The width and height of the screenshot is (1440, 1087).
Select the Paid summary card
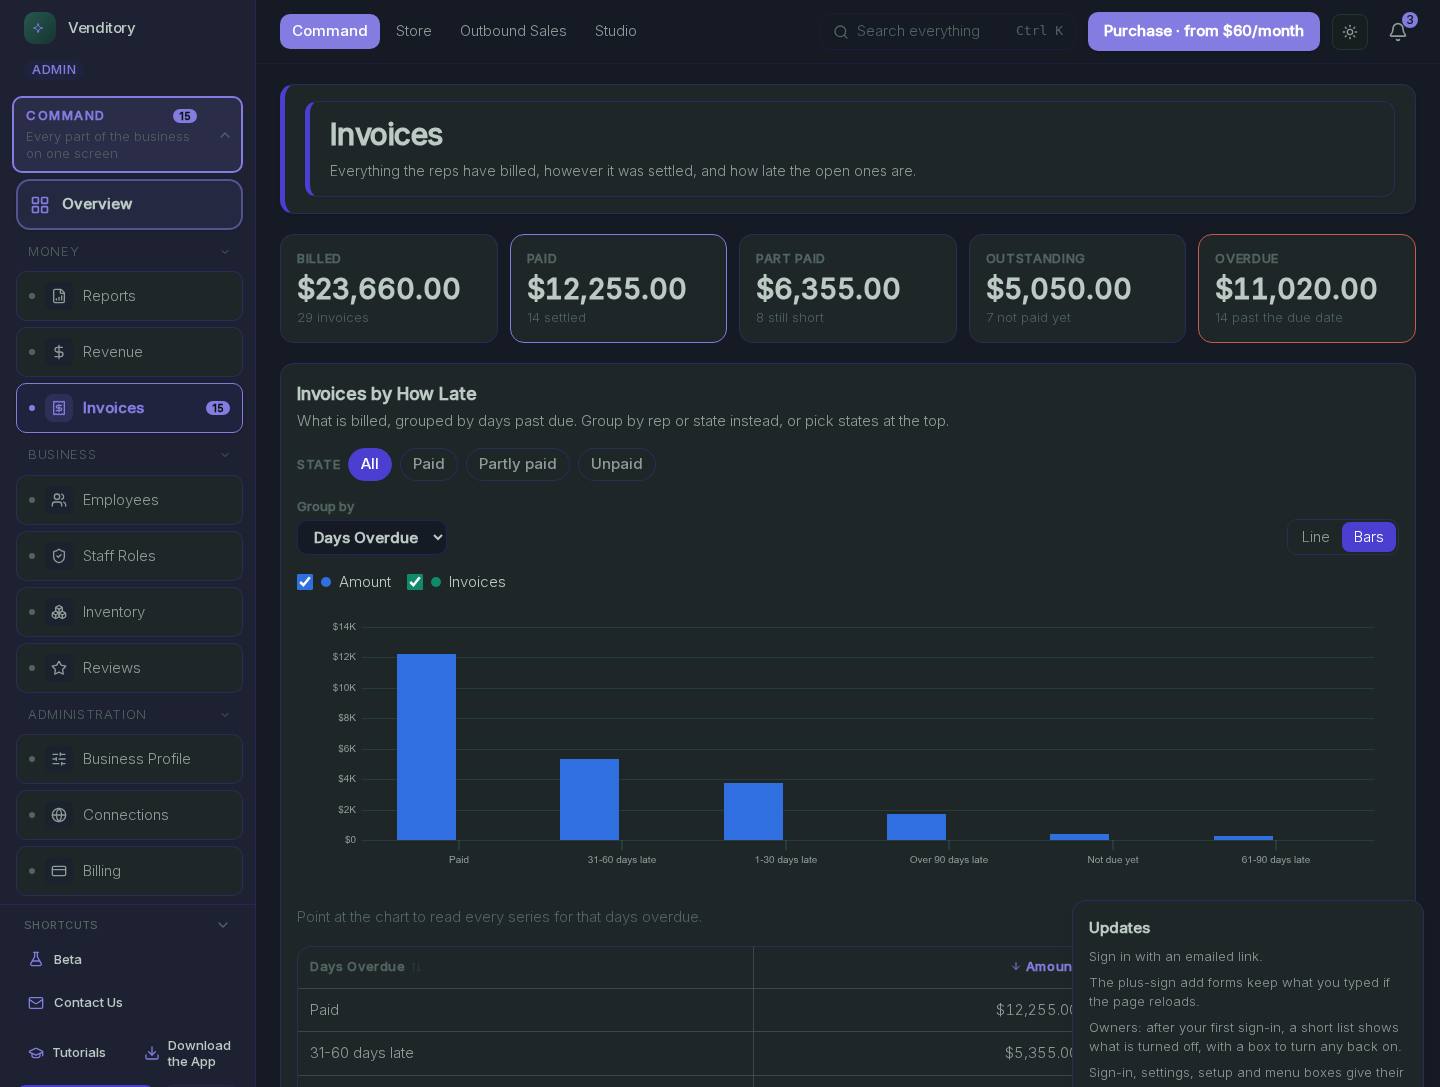pos(618,288)
